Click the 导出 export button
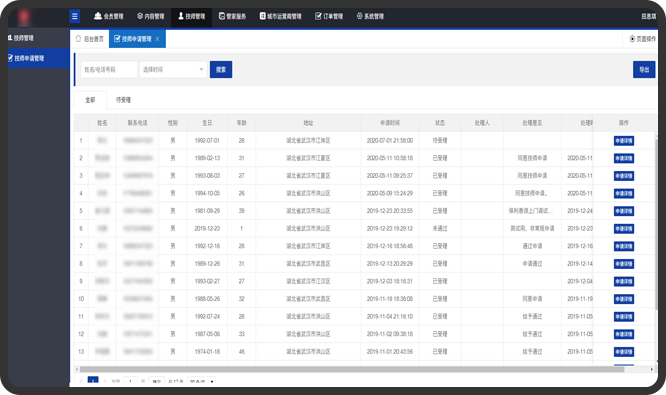The width and height of the screenshot is (666, 395). (x=644, y=70)
